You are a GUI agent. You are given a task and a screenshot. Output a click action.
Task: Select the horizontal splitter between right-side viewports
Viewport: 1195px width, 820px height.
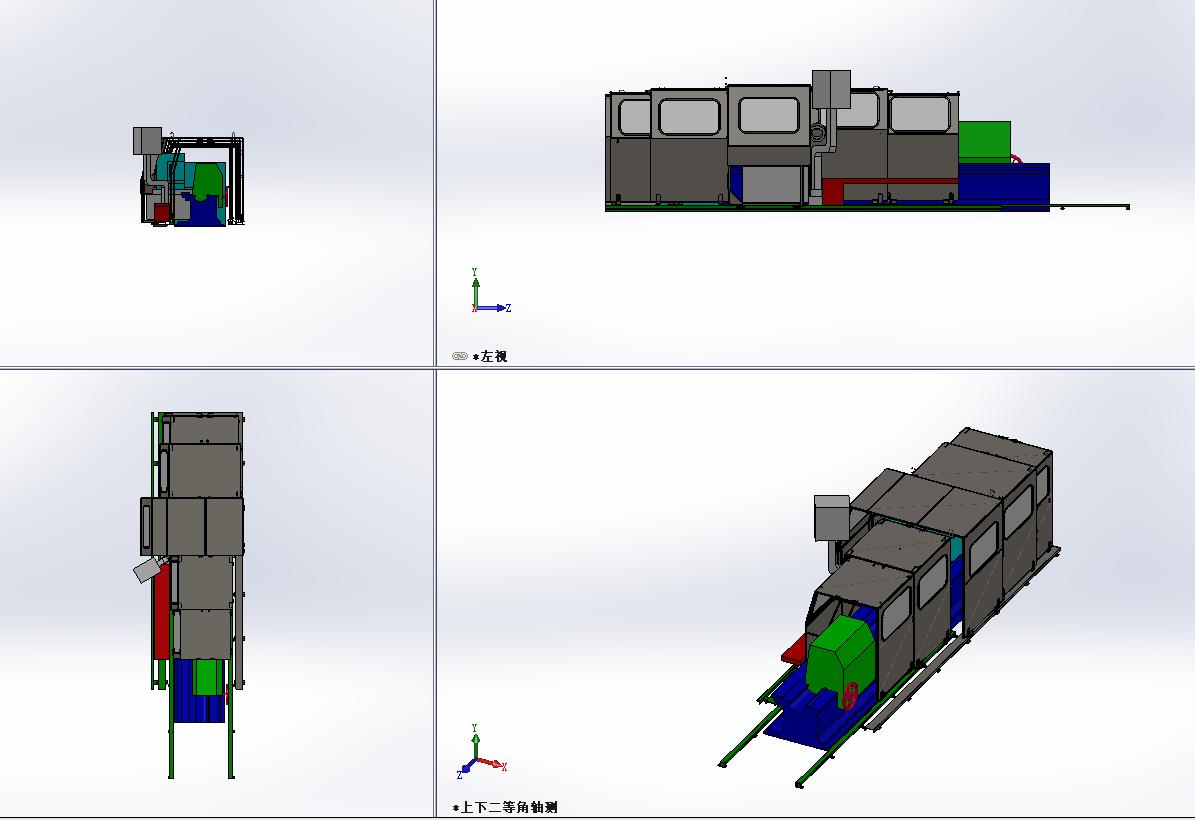815,368
